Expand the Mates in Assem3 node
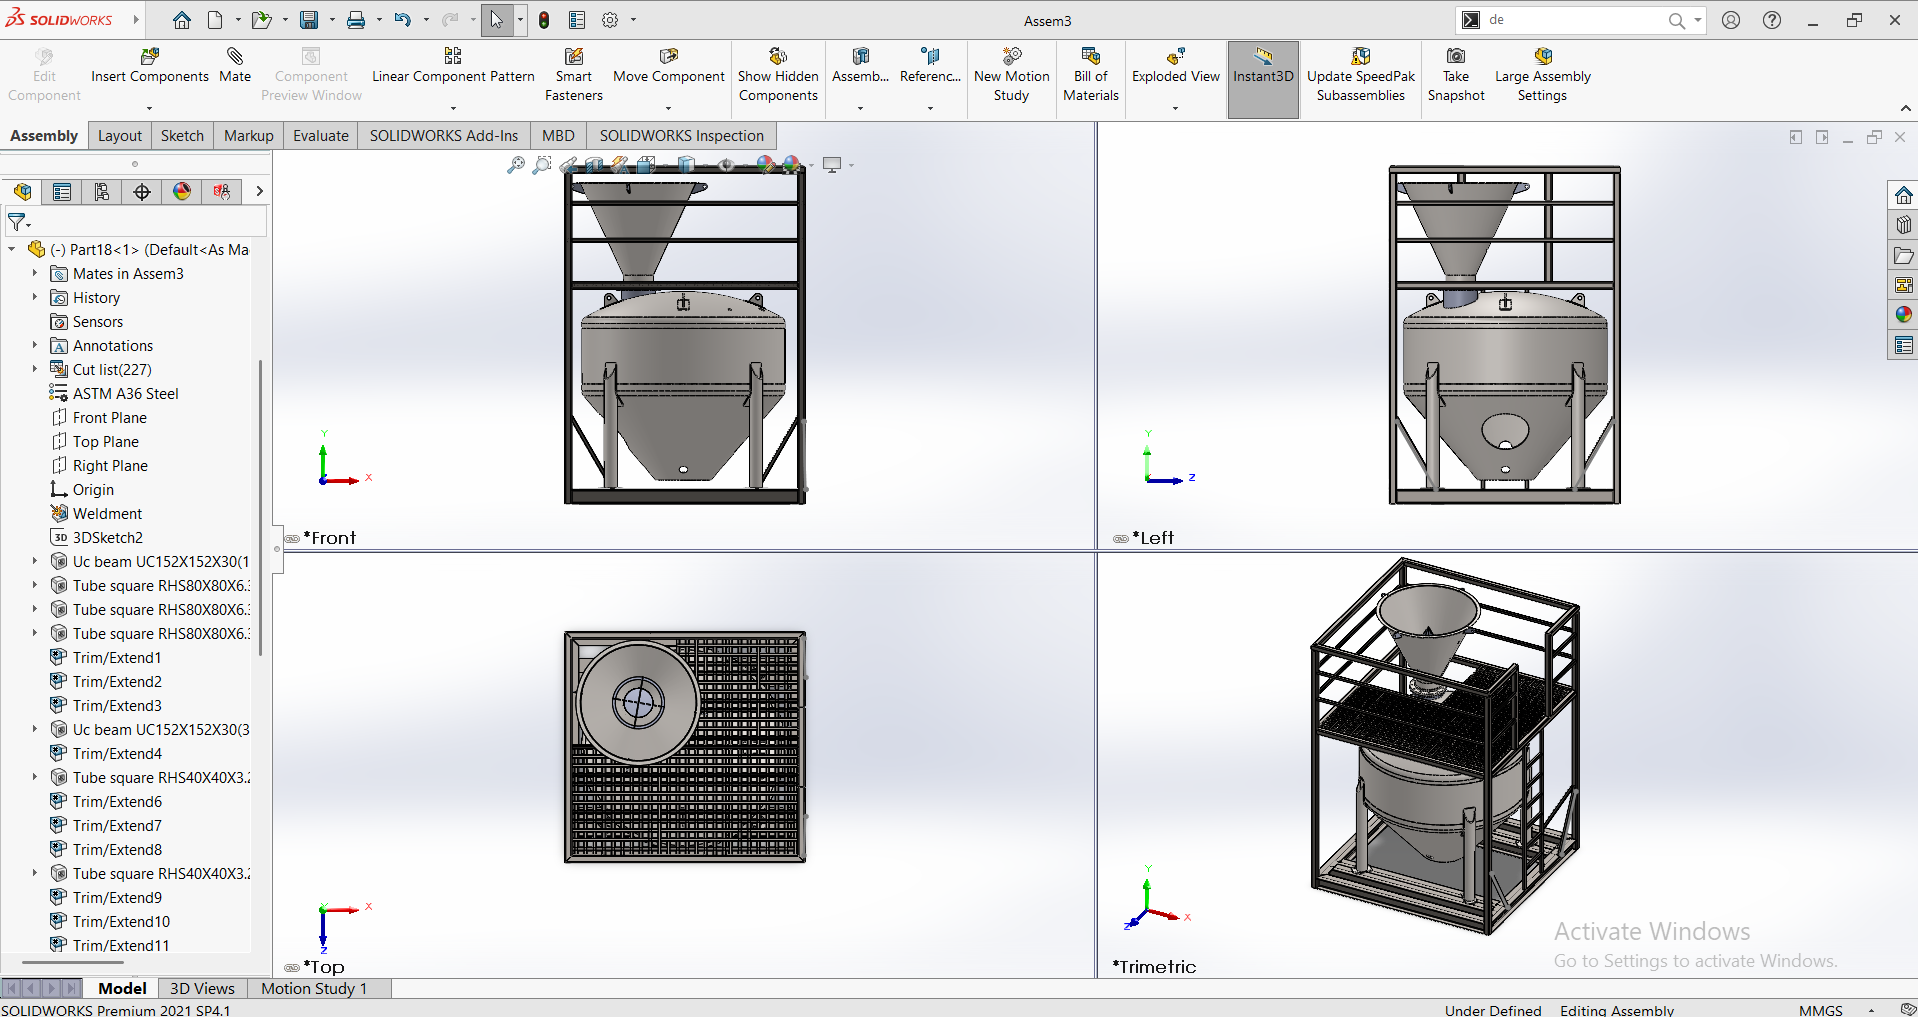 (x=34, y=273)
